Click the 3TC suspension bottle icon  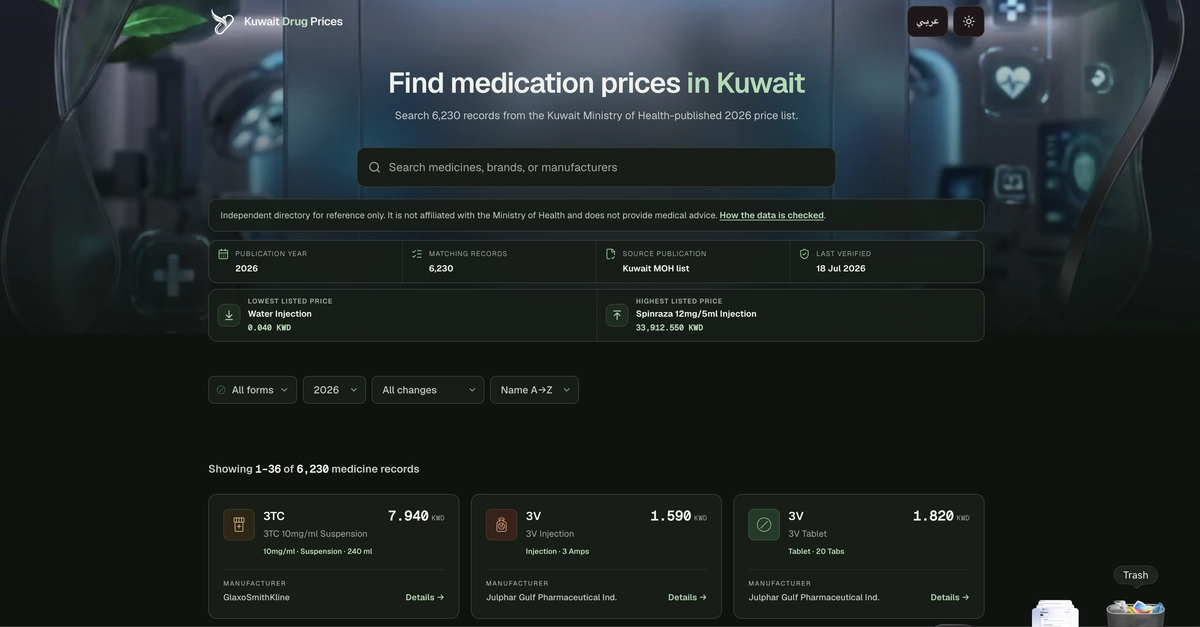point(239,524)
